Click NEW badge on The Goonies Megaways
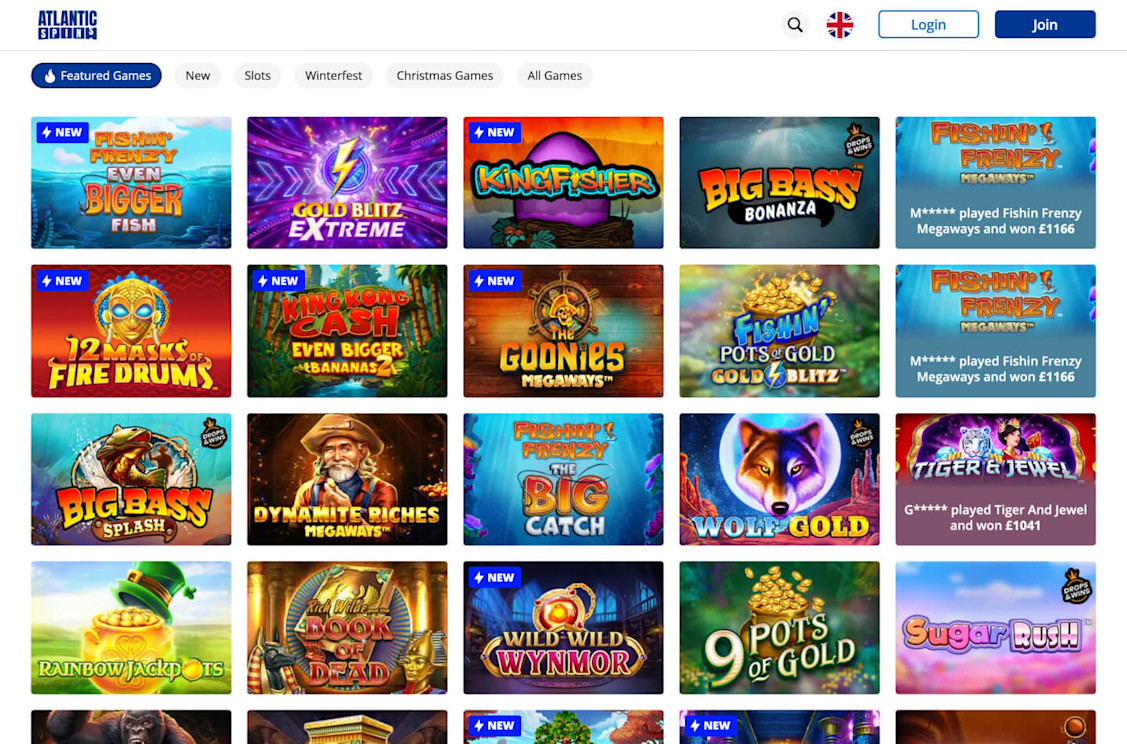The image size is (1127, 744). point(494,280)
